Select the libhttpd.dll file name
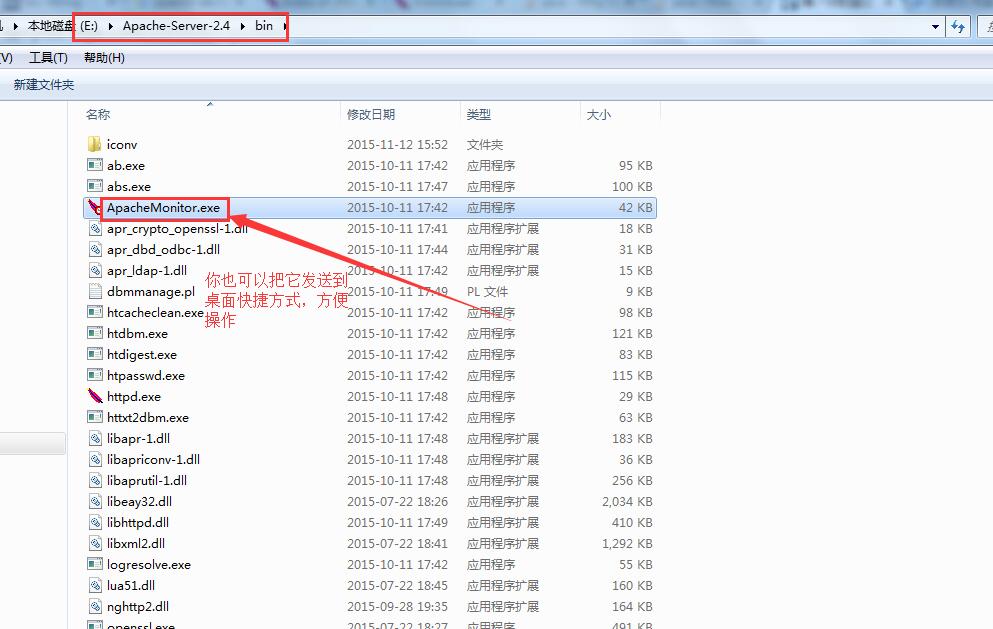The height and width of the screenshot is (629, 993). 137,523
